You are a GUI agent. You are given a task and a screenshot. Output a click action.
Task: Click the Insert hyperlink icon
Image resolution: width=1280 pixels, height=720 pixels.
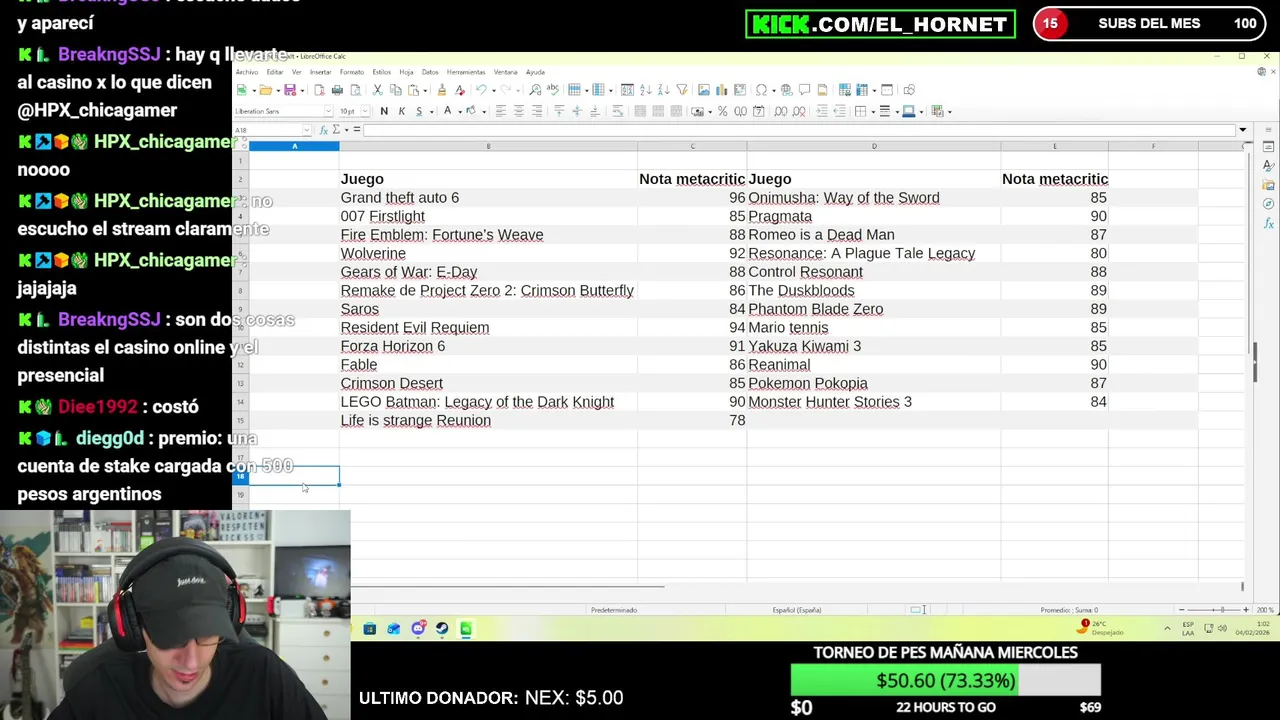pyautogui.click(x=787, y=90)
